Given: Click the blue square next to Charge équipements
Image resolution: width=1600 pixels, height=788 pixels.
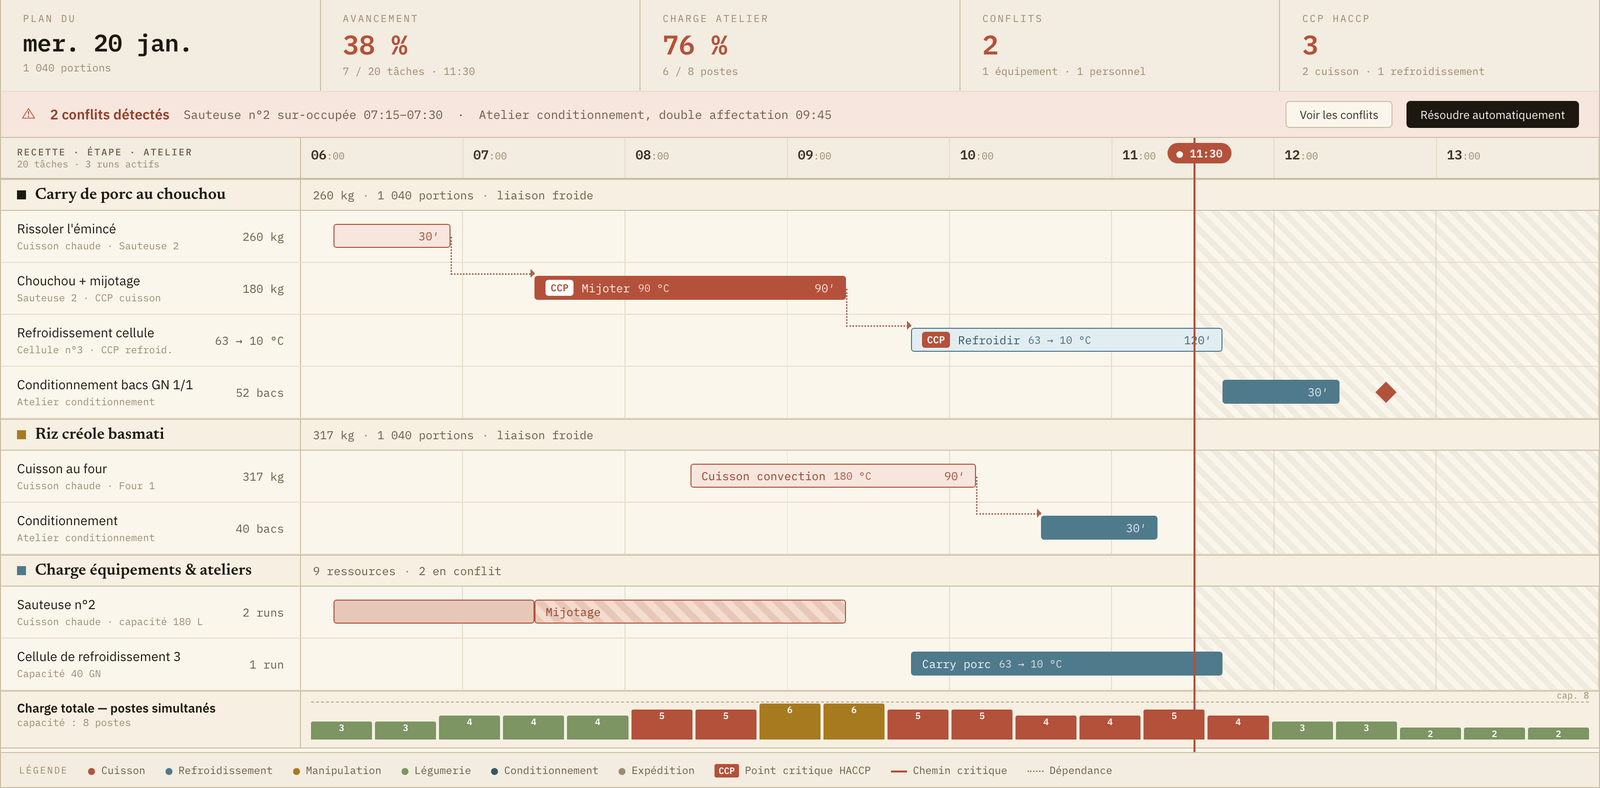Looking at the screenshot, I should tap(22, 571).
